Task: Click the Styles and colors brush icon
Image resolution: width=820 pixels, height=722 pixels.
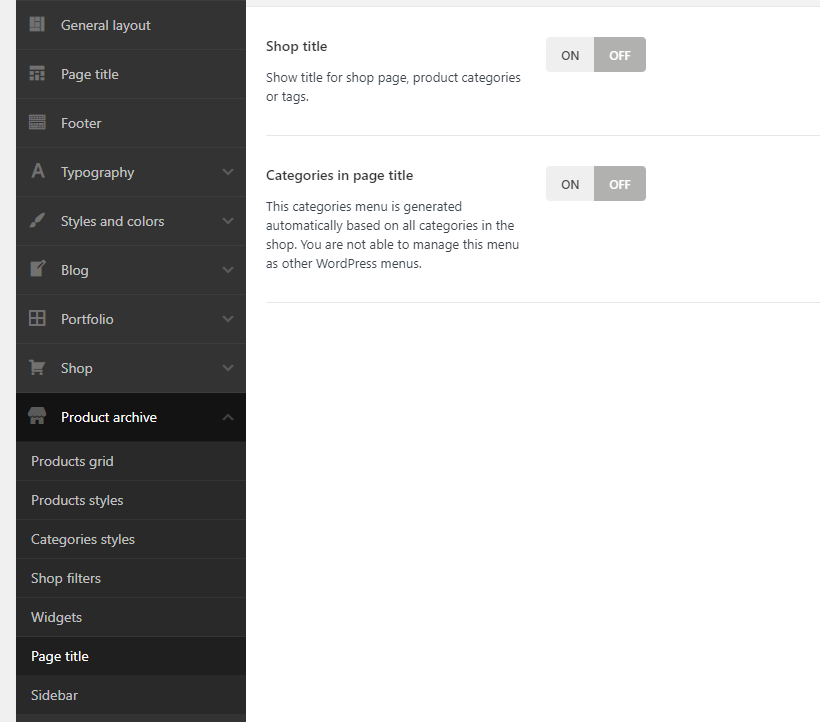Action: (x=37, y=221)
